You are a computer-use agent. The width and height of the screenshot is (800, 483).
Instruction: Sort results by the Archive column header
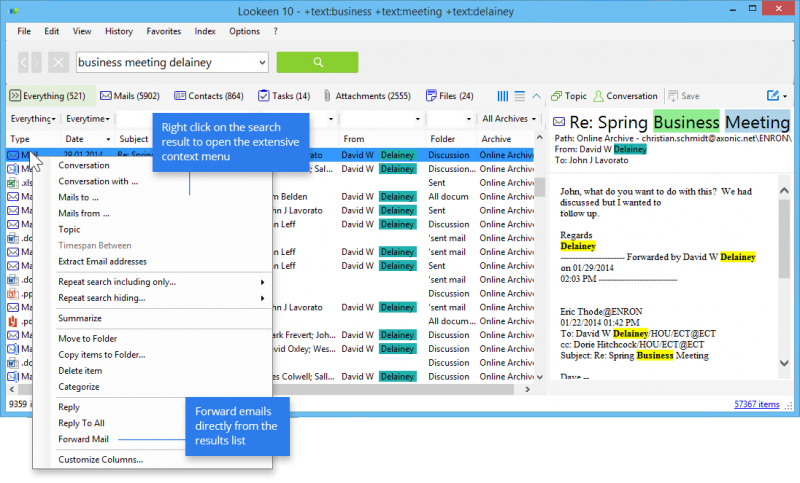click(x=496, y=139)
